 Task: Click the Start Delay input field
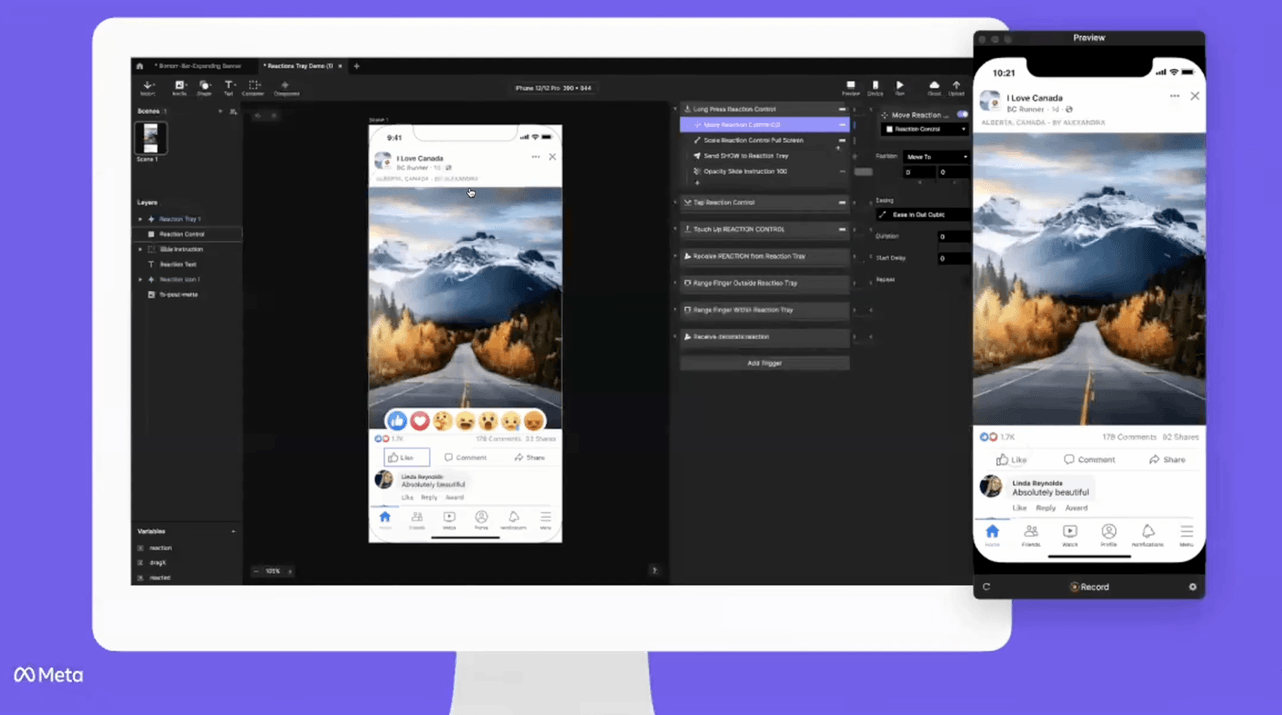(953, 258)
